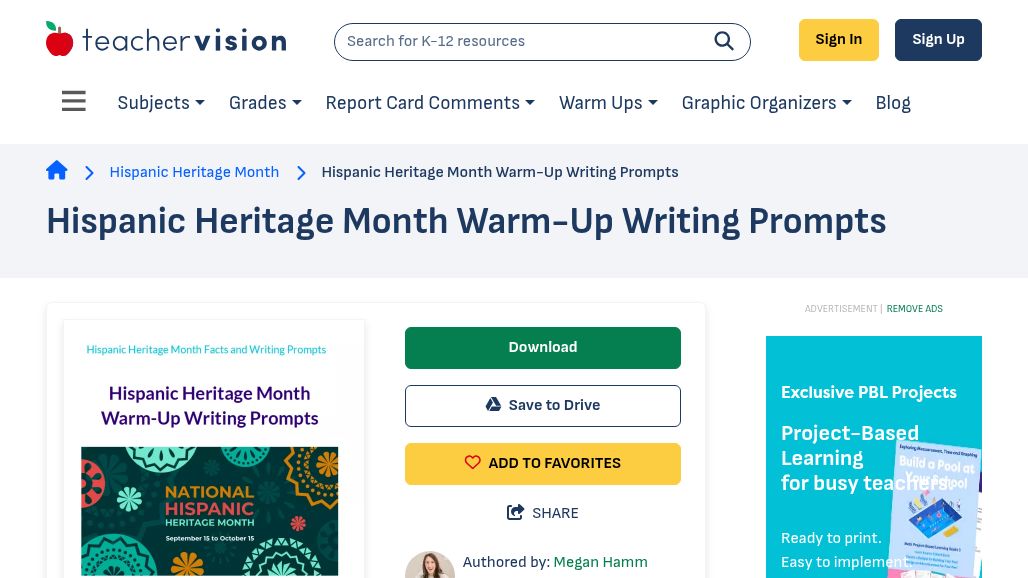
Task: Click the TeacherVision apple logo
Action: tap(60, 40)
